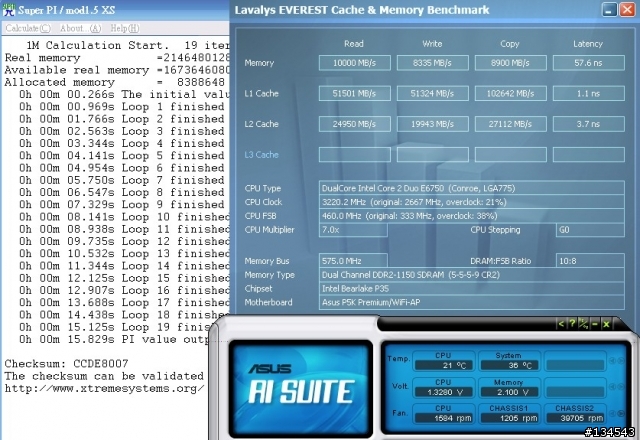
Task: Click the ASUS AI Suite logo panel
Action: [300, 389]
